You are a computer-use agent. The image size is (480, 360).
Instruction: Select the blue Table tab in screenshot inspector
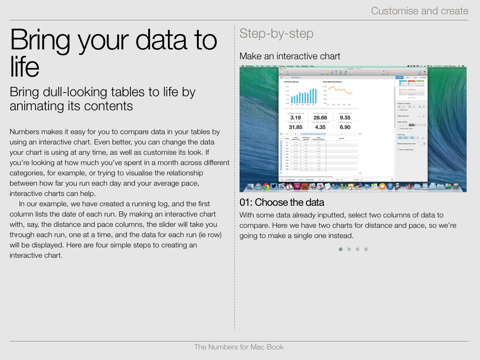pyautogui.click(x=400, y=77)
